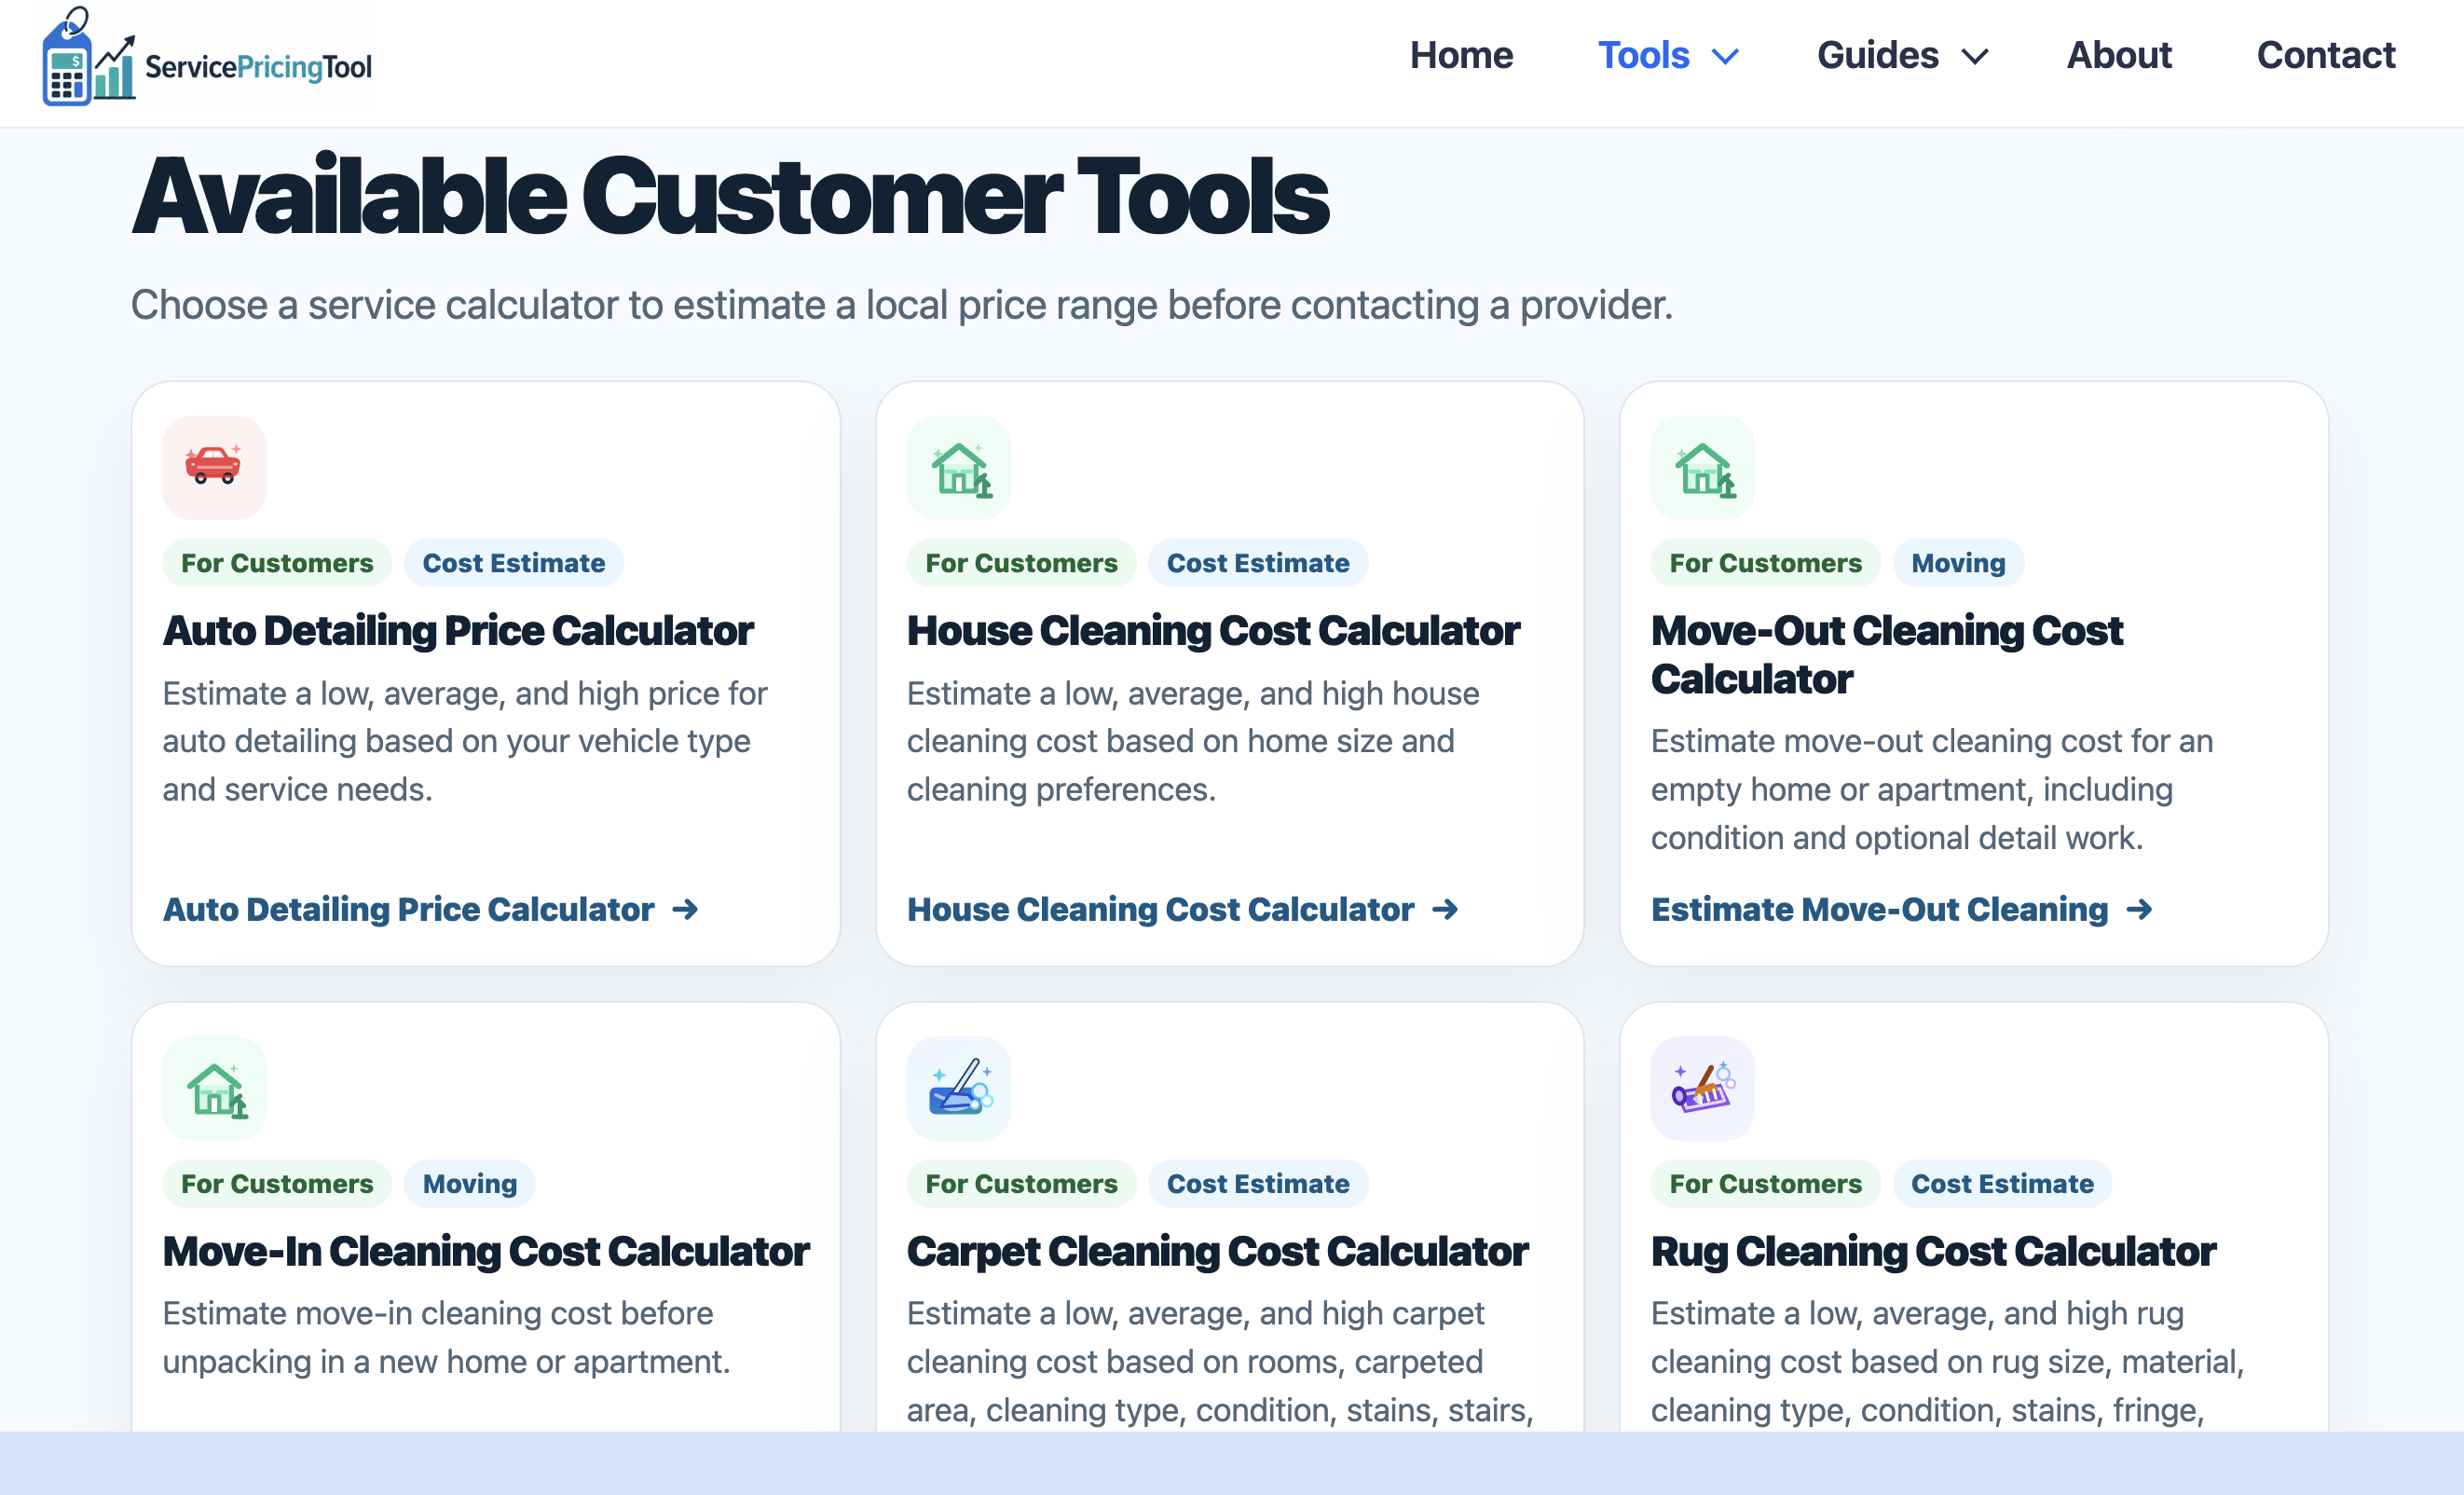This screenshot has width=2464, height=1495.
Task: Click arrow beside House Cleaning Cost Calculator link
Action: click(1445, 909)
